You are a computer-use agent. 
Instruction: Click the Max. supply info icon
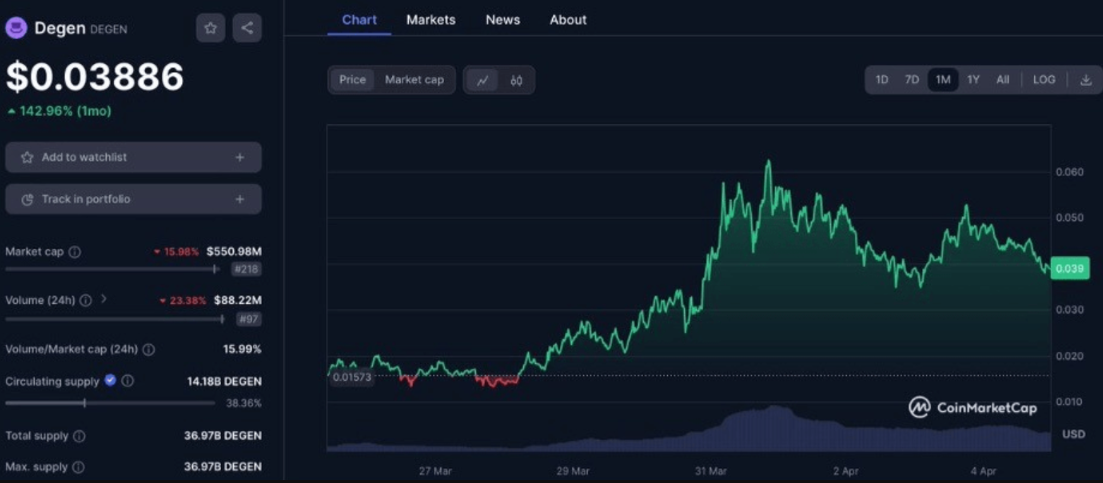click(79, 467)
